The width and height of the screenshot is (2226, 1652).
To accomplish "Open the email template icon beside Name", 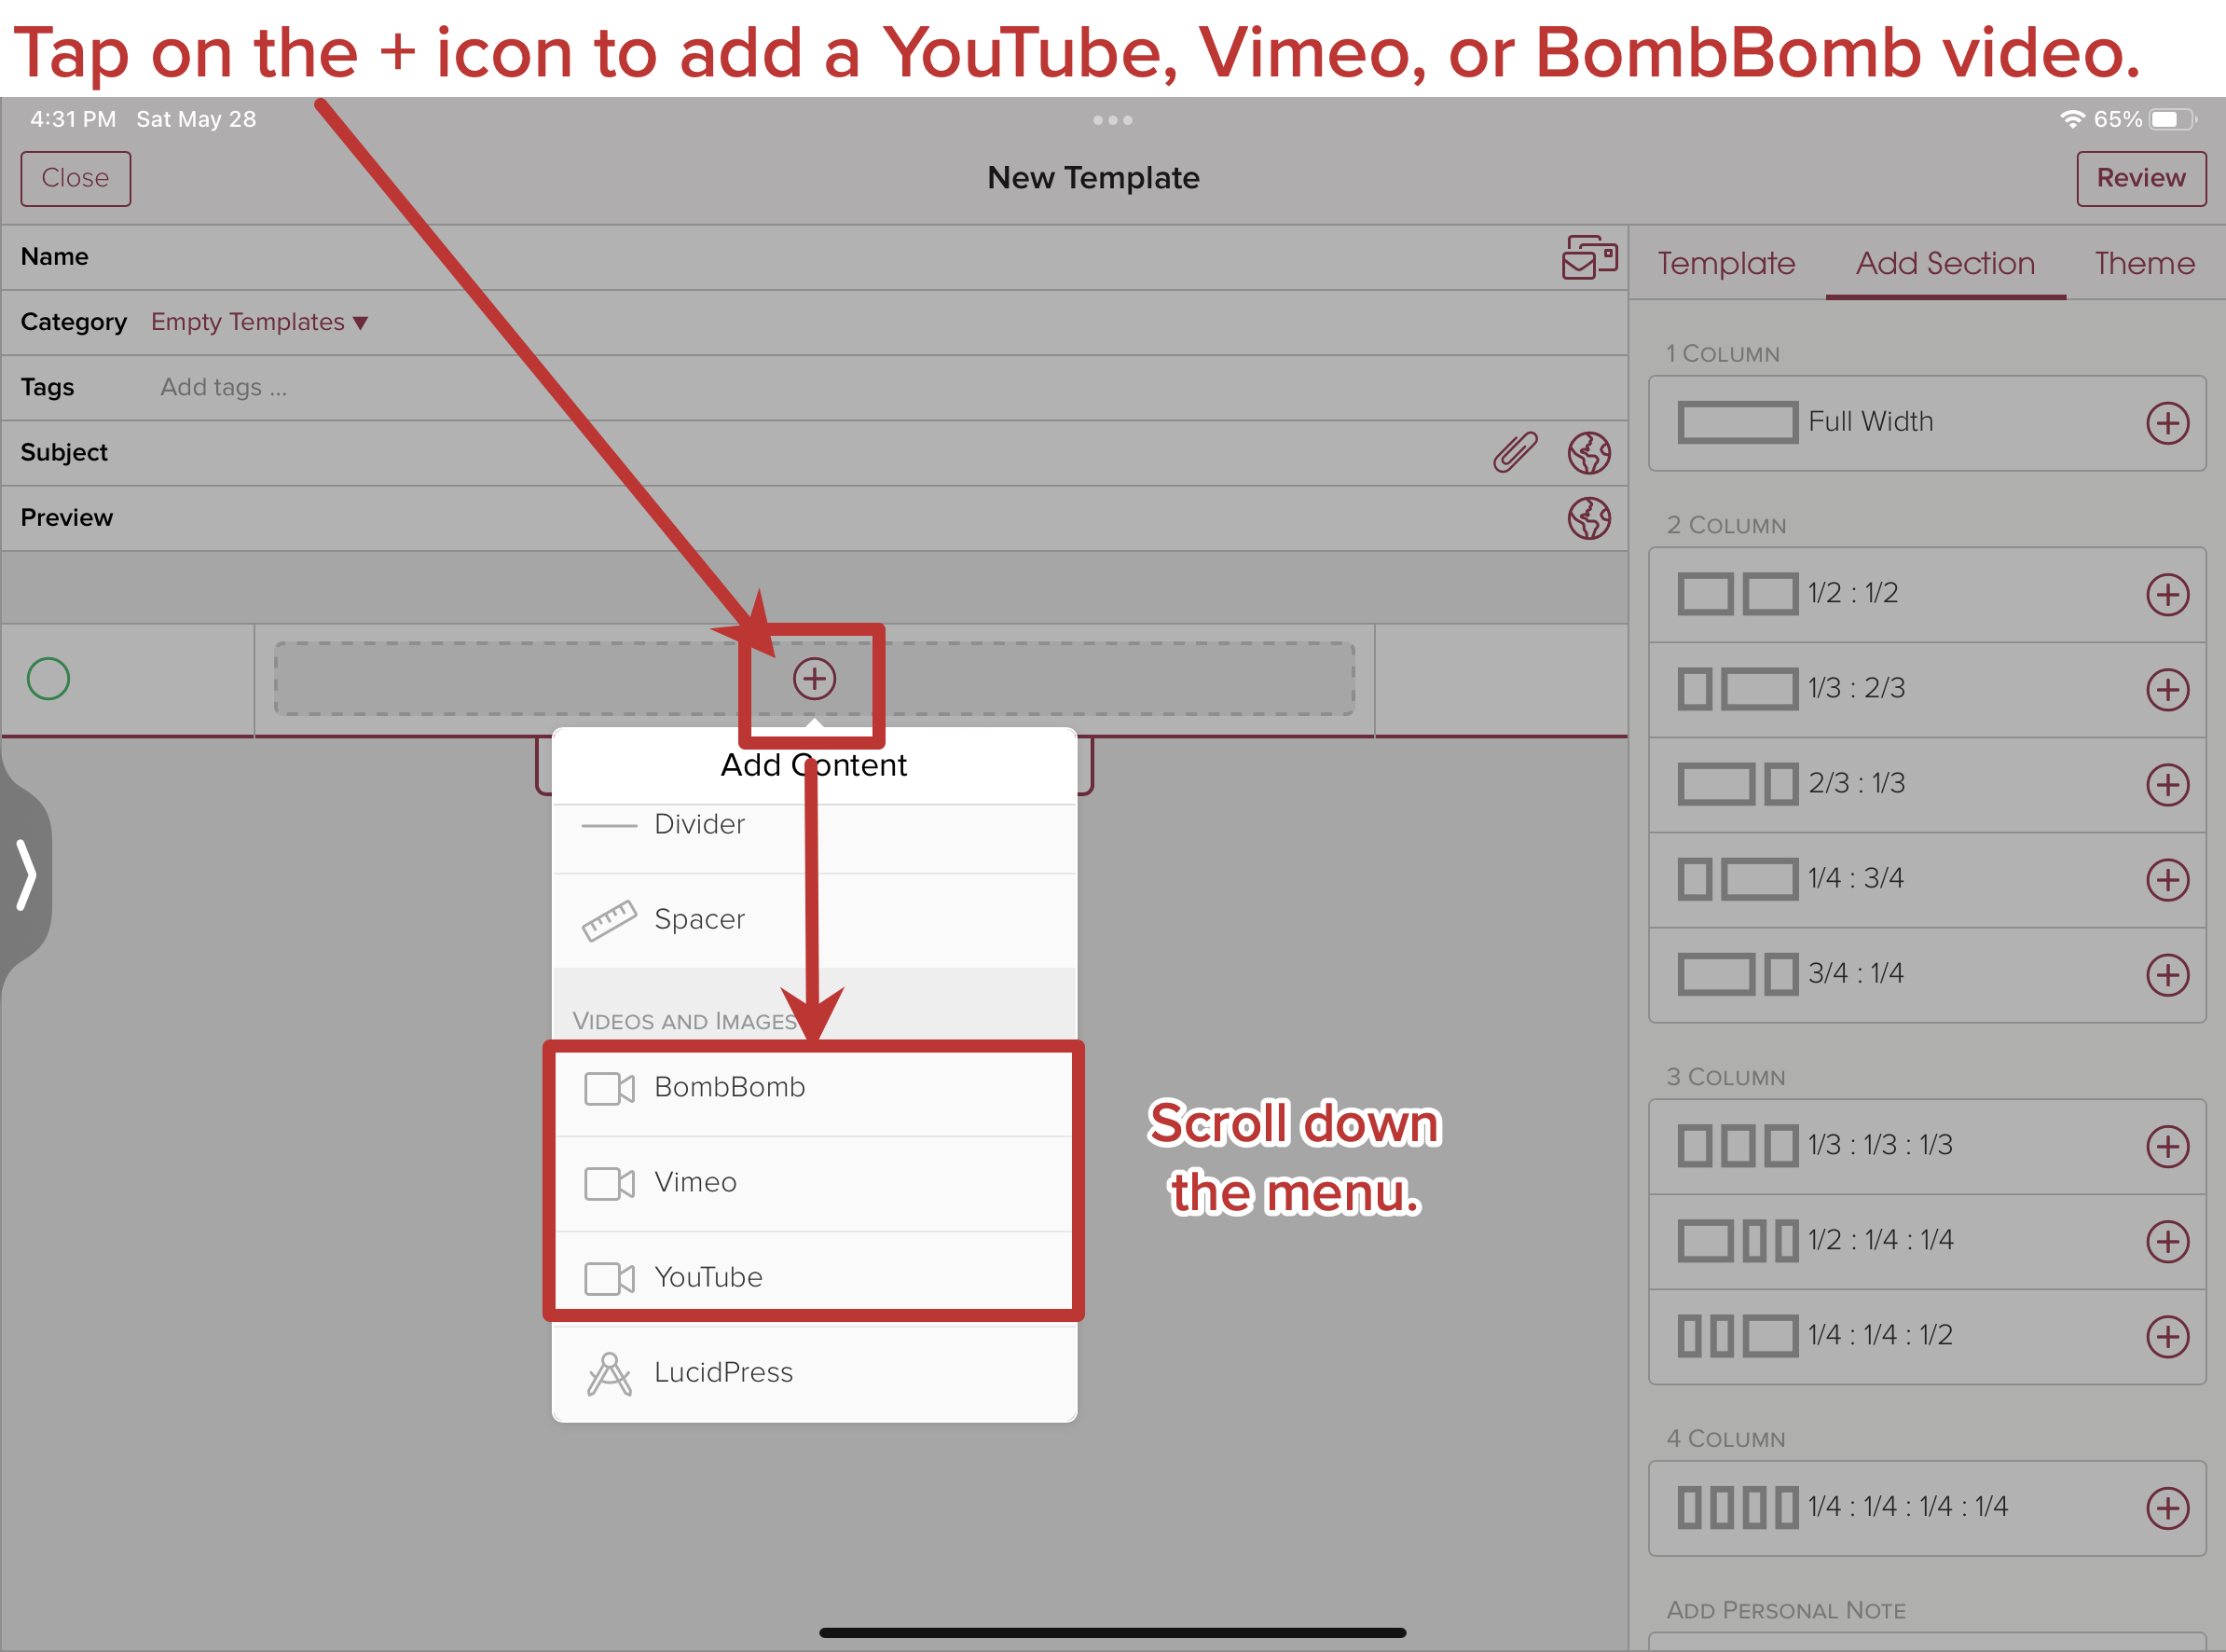I will (x=1589, y=258).
